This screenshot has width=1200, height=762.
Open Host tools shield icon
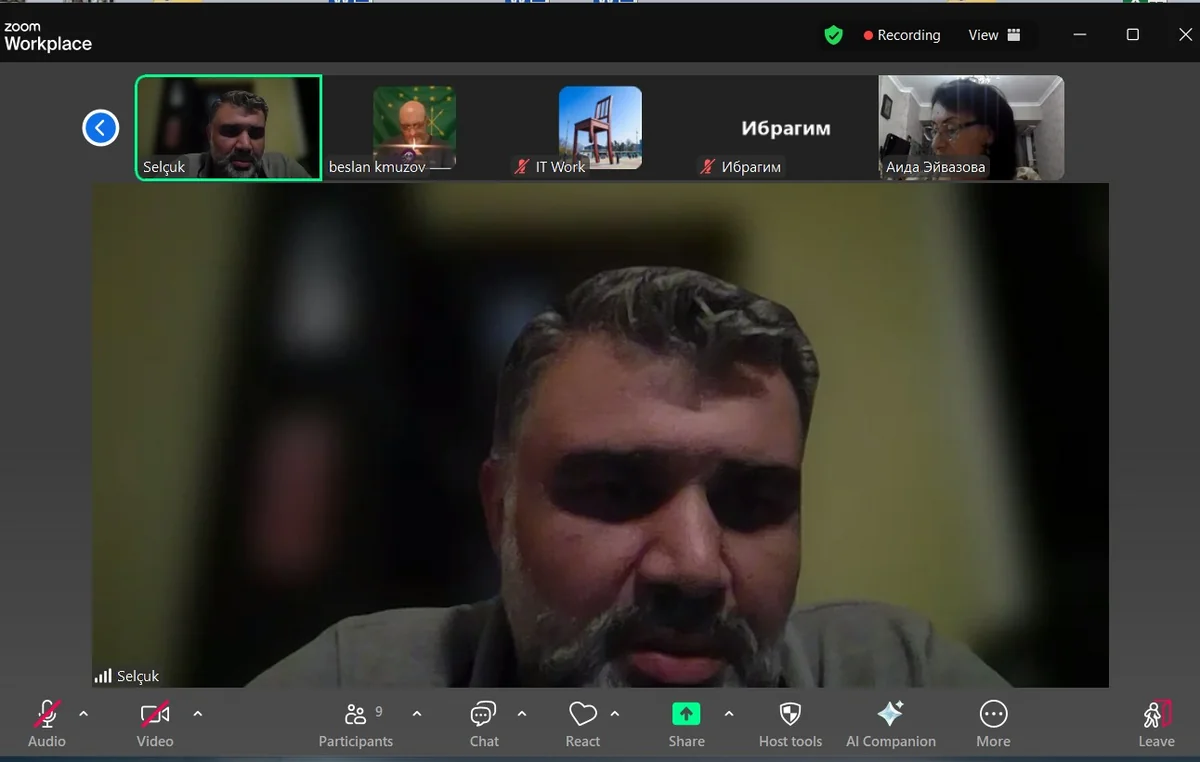(790, 714)
